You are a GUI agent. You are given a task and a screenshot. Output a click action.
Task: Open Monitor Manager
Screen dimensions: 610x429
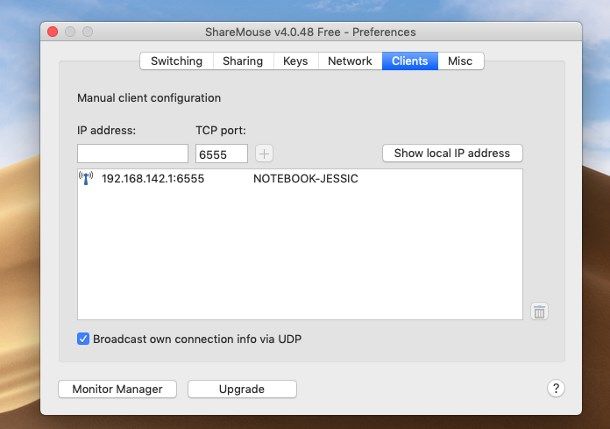click(117, 389)
